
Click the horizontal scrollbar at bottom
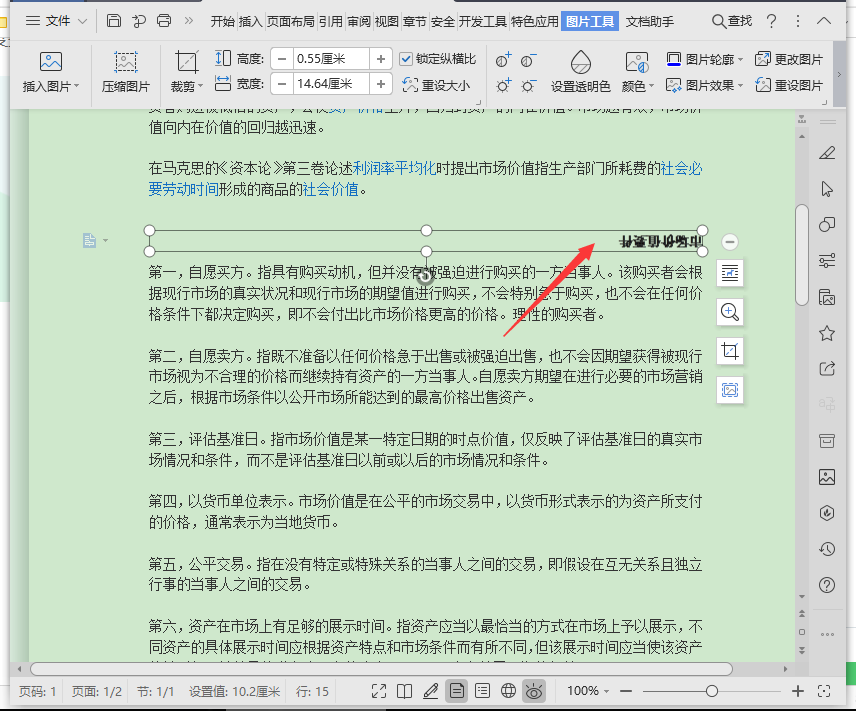click(381, 668)
